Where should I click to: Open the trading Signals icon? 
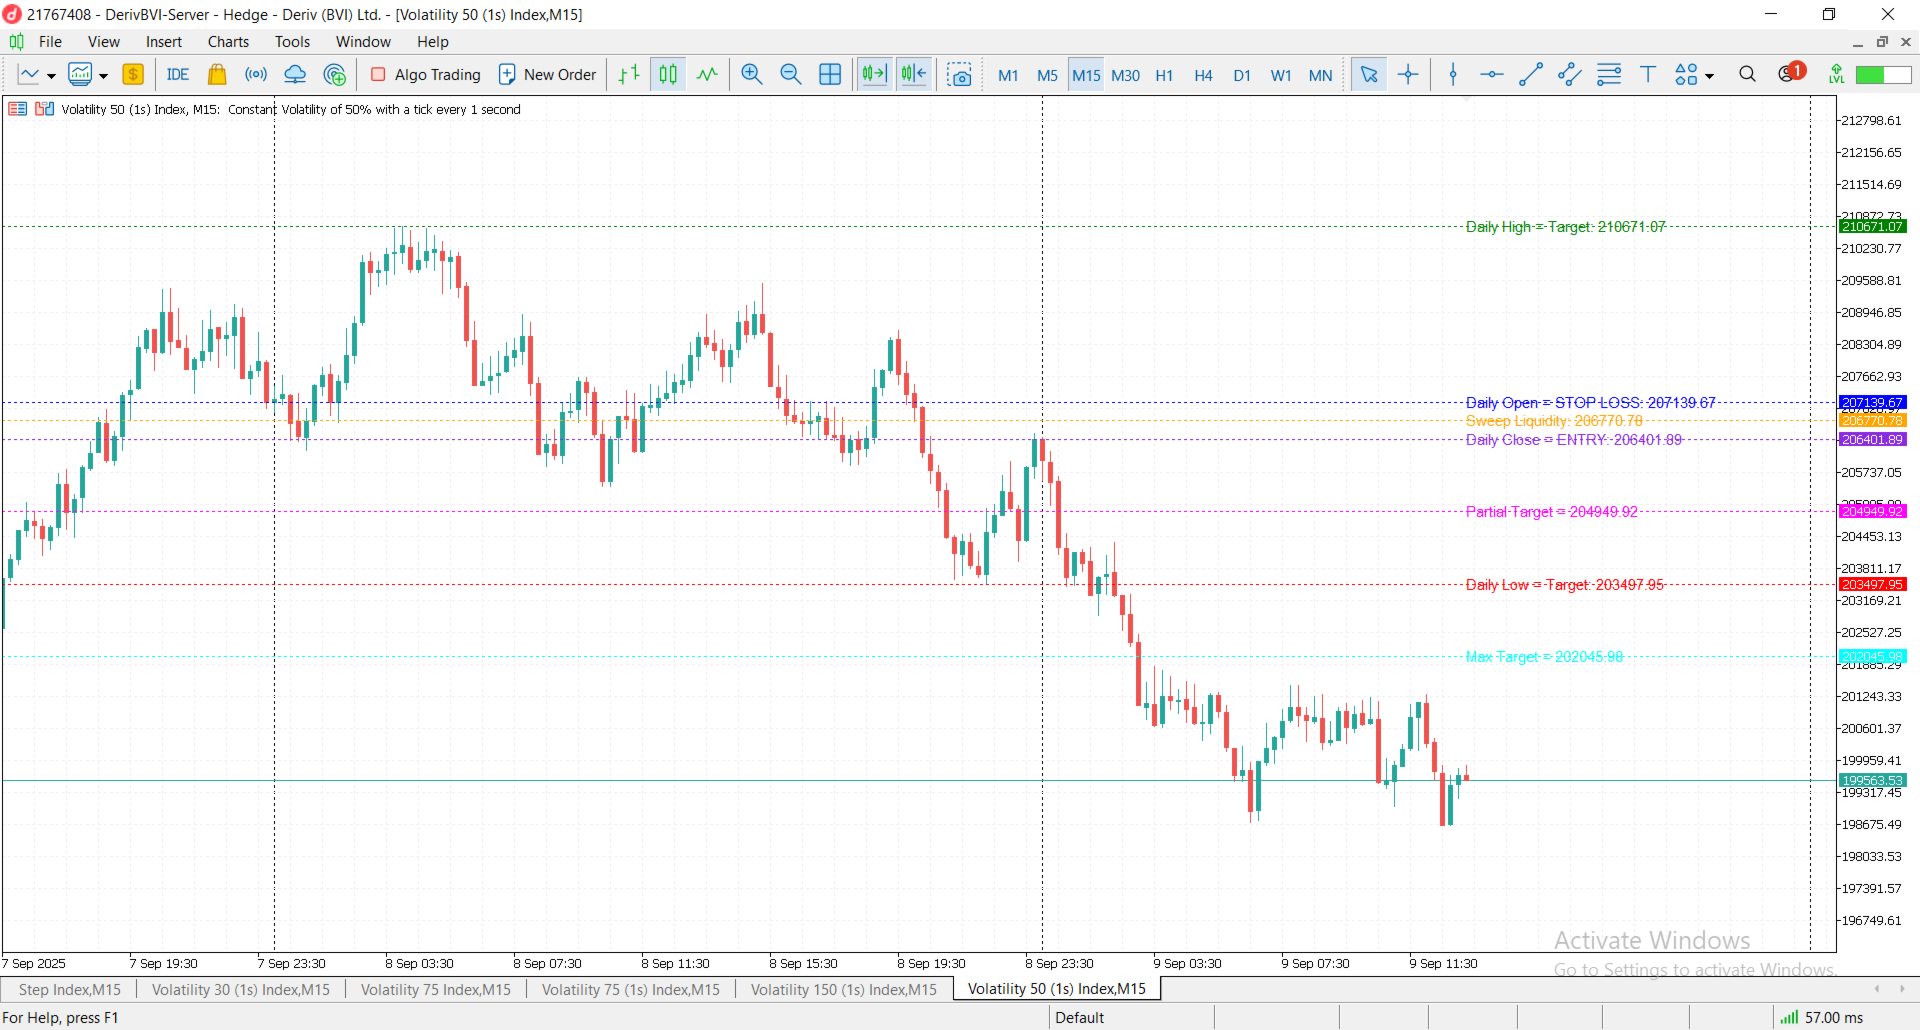256,75
